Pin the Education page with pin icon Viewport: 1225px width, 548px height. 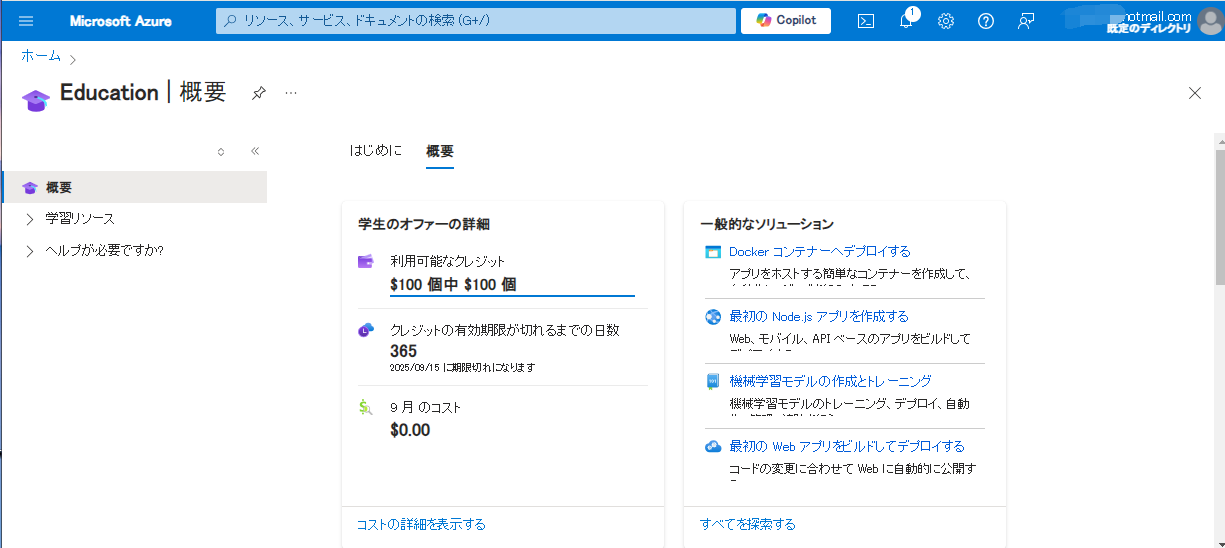tap(258, 93)
